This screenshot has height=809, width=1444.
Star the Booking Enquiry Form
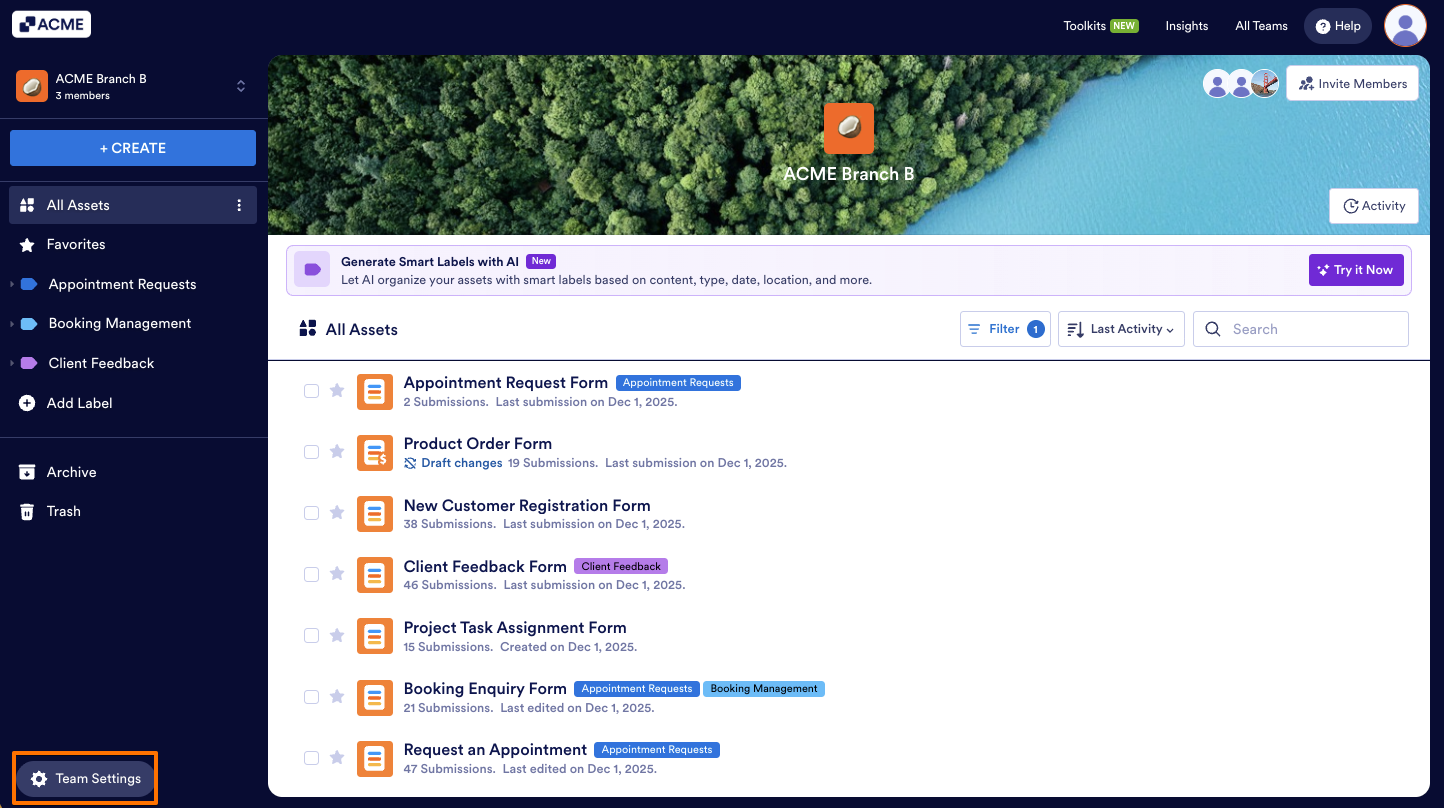(x=337, y=696)
